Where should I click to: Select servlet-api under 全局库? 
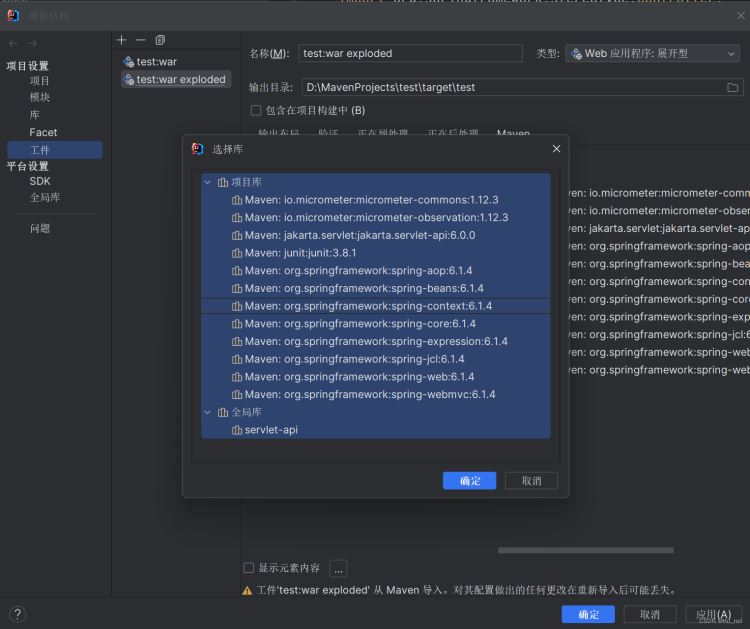(376, 430)
